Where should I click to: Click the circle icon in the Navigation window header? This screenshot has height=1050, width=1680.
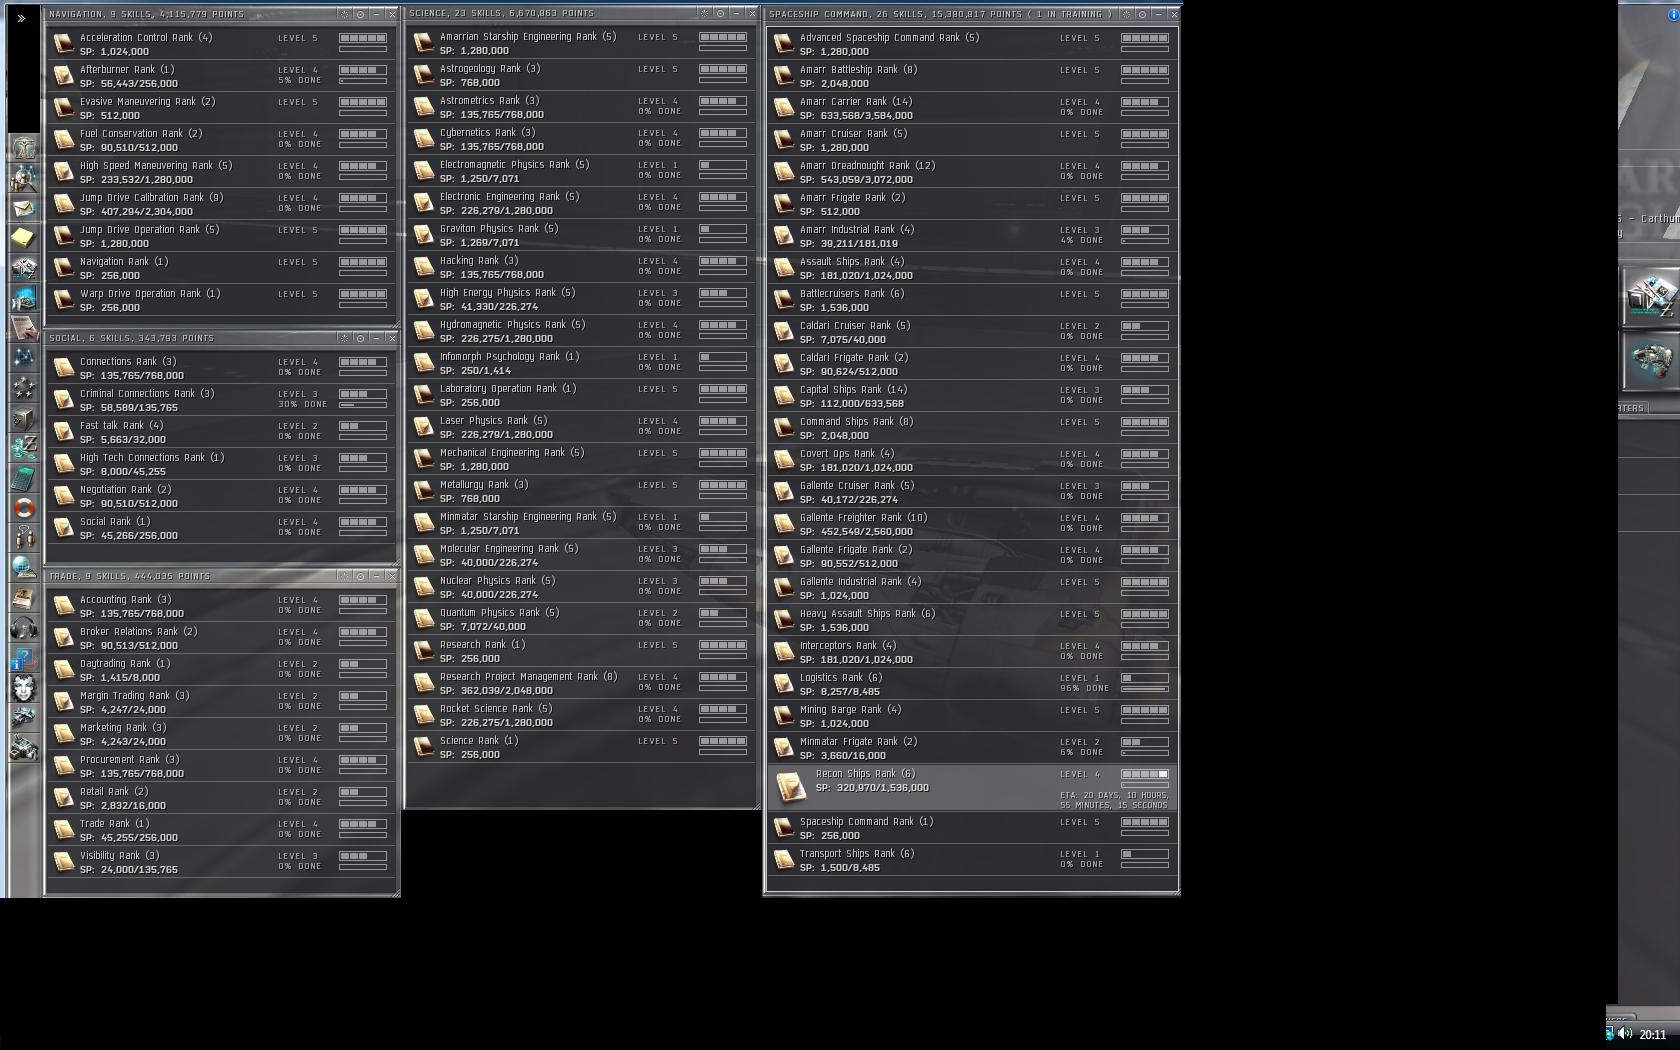click(x=361, y=14)
